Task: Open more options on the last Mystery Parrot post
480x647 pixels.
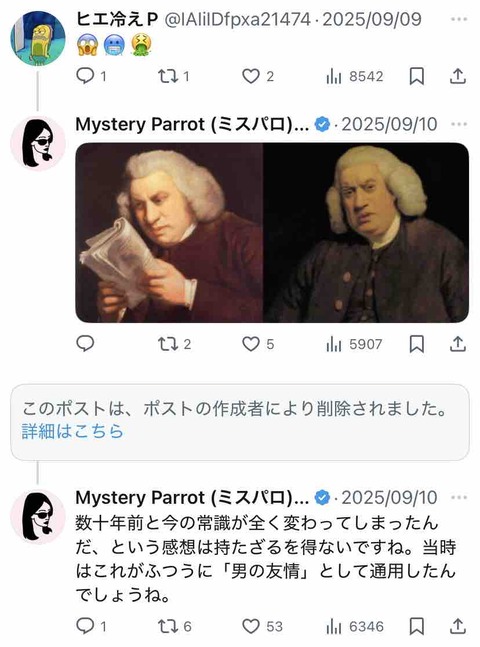Action: pos(459,497)
